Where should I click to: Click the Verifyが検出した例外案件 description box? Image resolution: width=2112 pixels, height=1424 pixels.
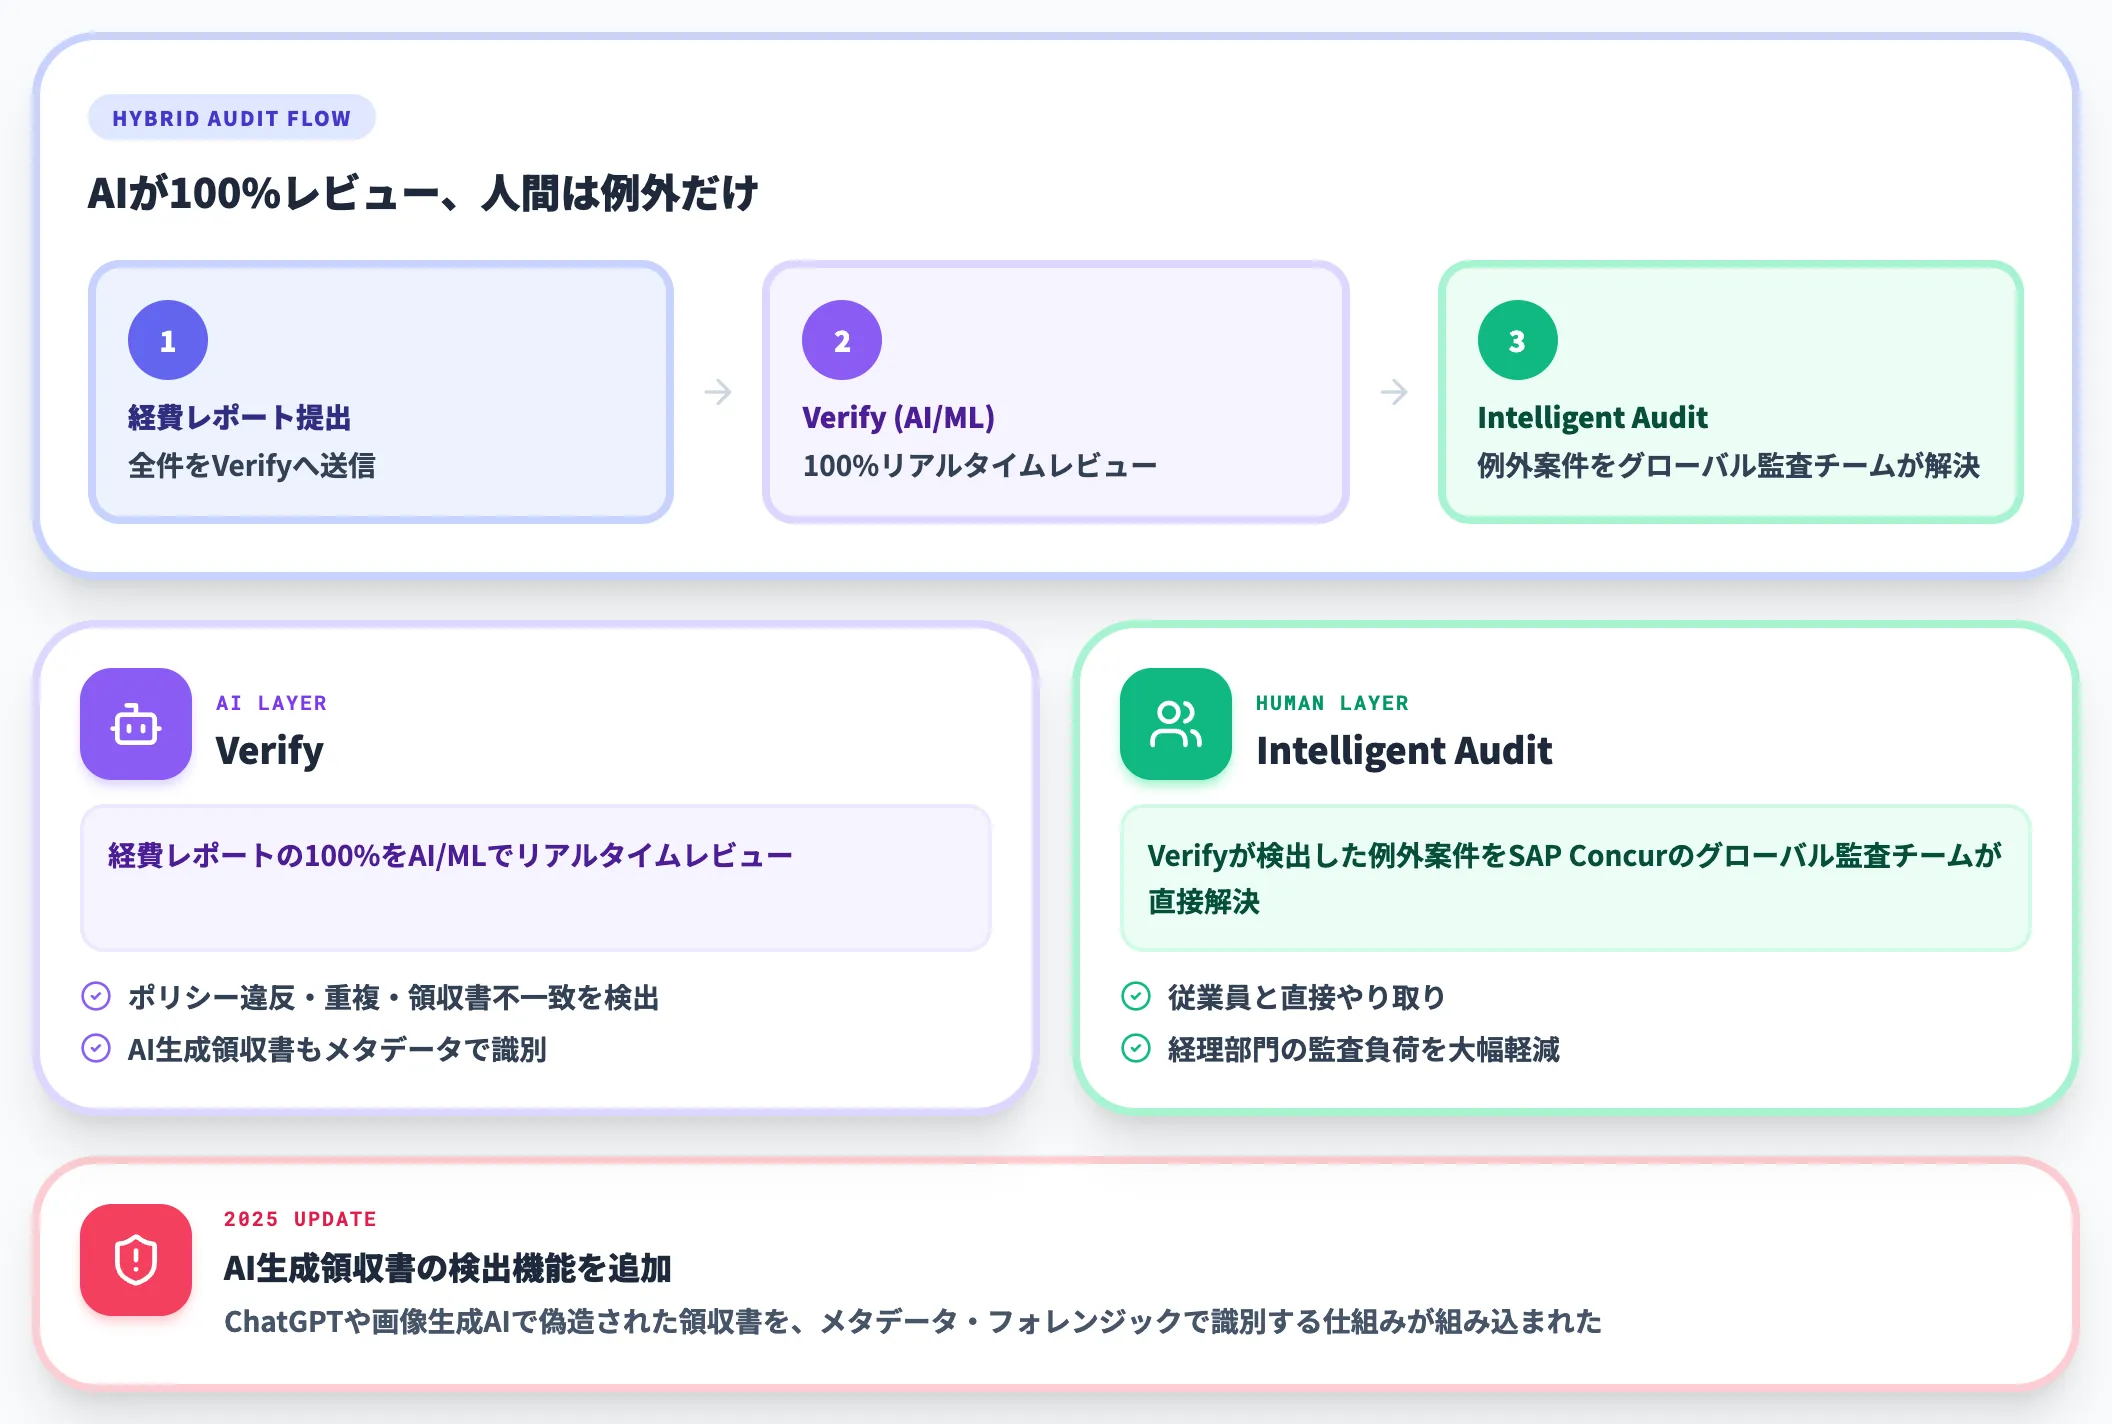click(x=1576, y=878)
